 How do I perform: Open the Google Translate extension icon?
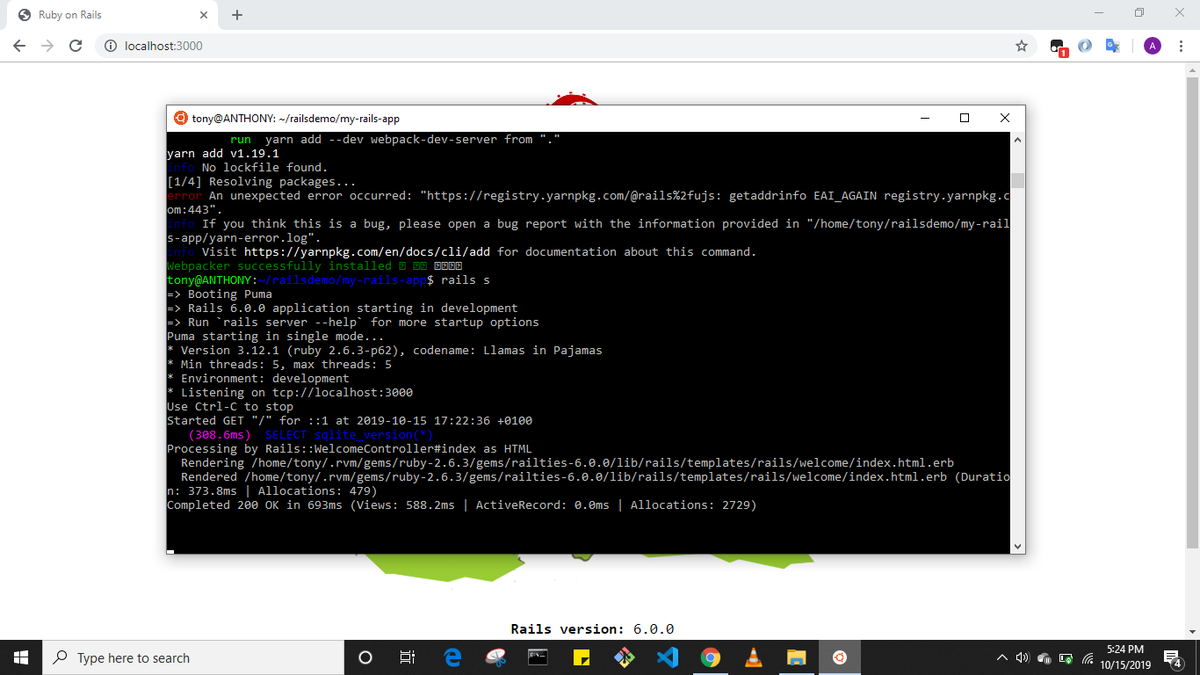(x=1112, y=45)
